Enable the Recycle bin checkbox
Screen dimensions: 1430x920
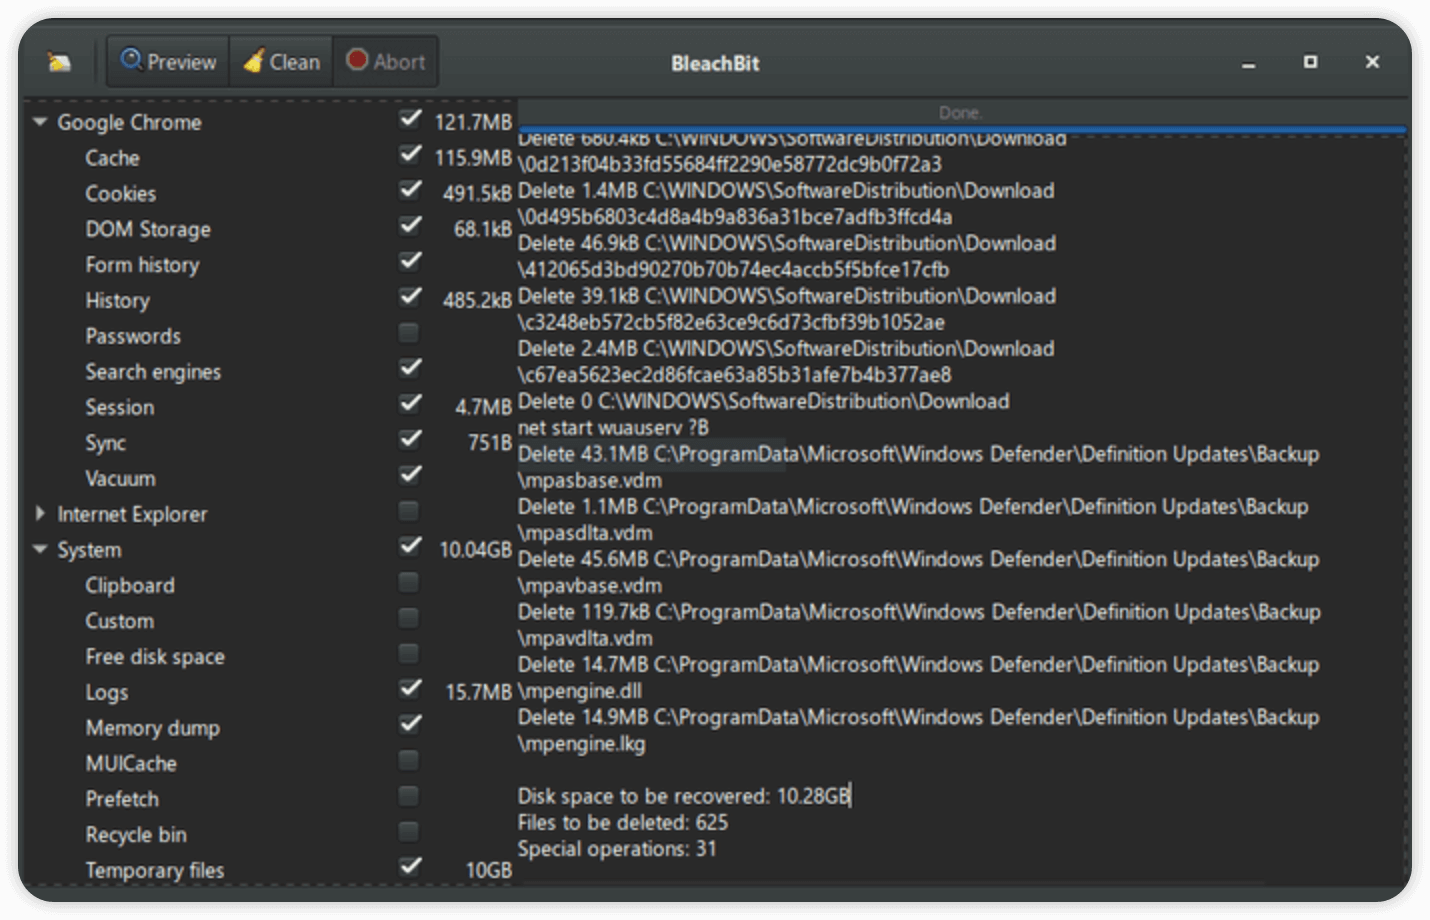coord(409,831)
